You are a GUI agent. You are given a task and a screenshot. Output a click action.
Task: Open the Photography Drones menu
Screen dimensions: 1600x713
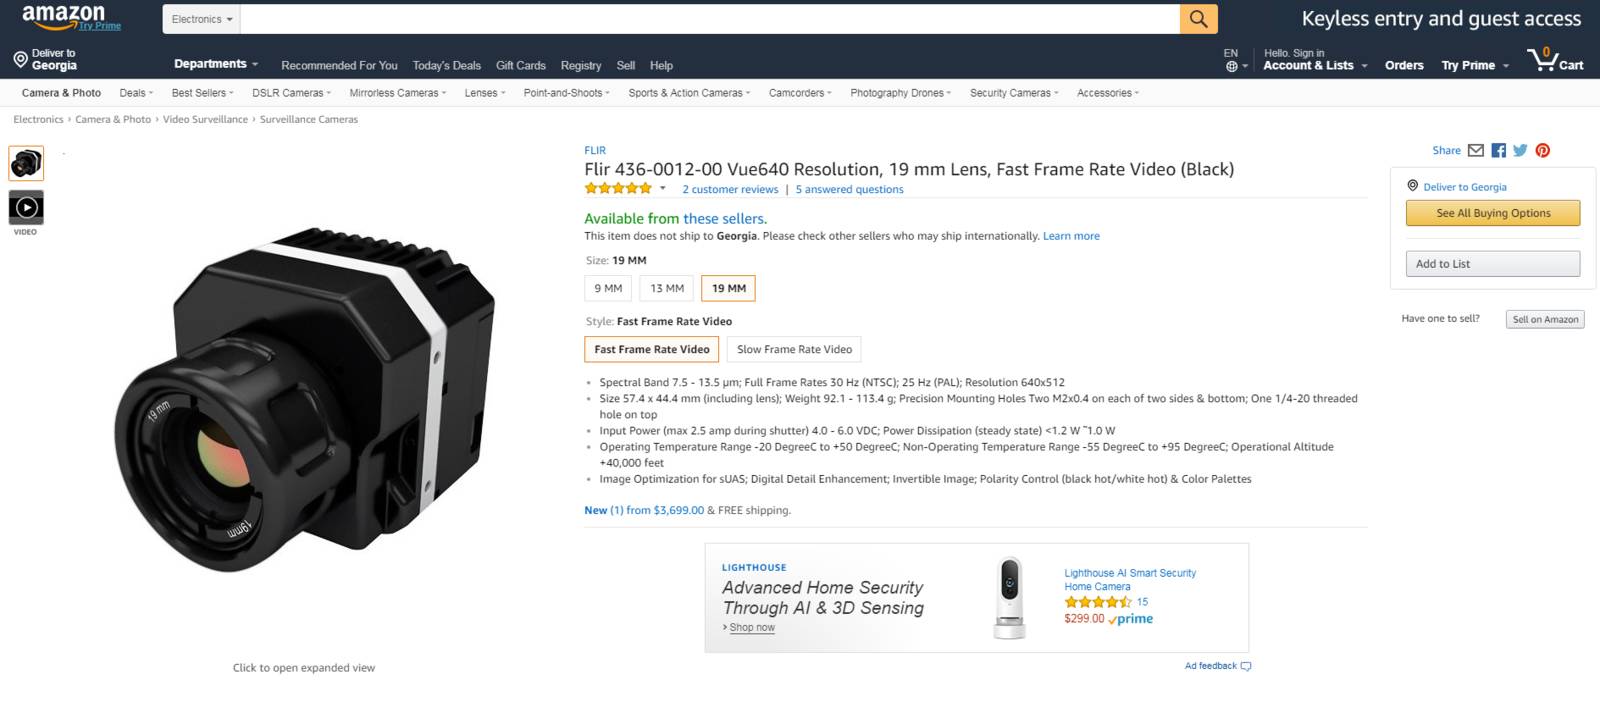pyautogui.click(x=900, y=93)
